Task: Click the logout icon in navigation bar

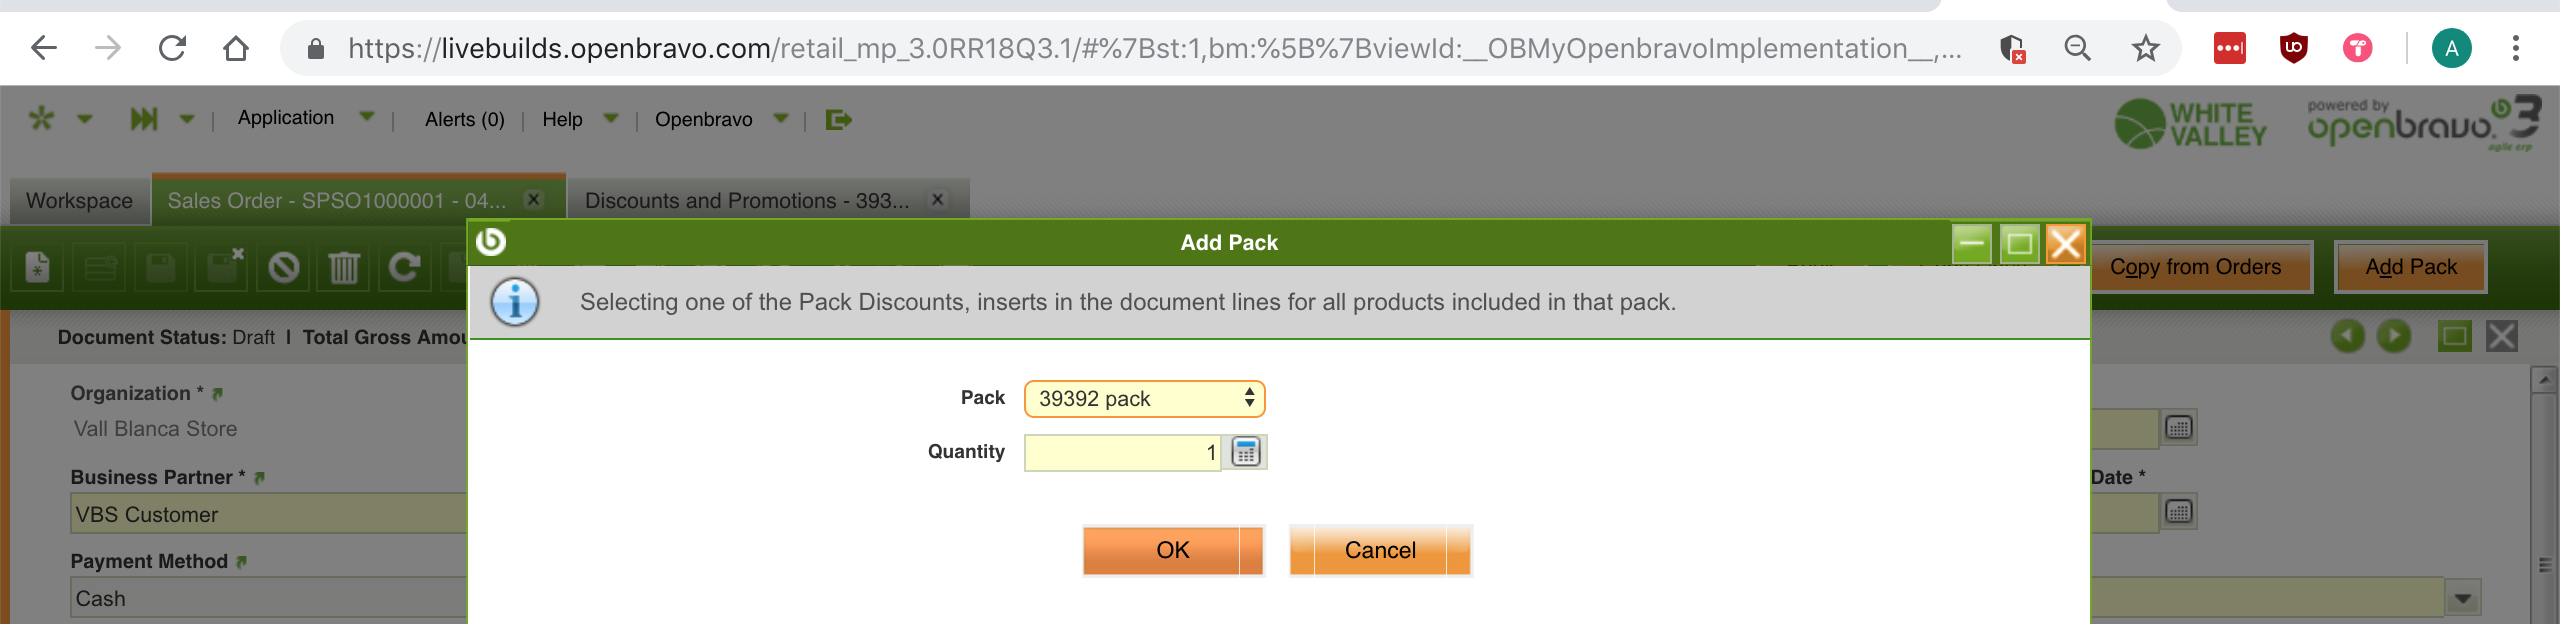Action: [838, 120]
